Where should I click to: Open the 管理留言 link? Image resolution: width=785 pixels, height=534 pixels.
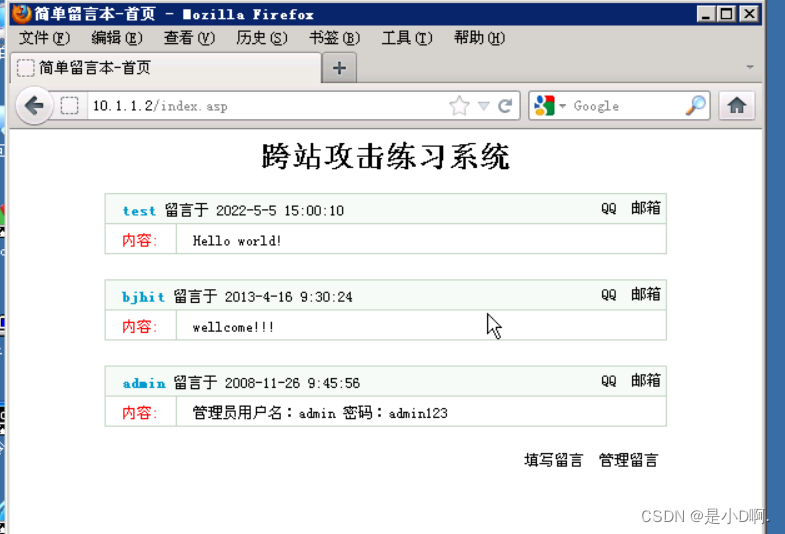click(628, 460)
